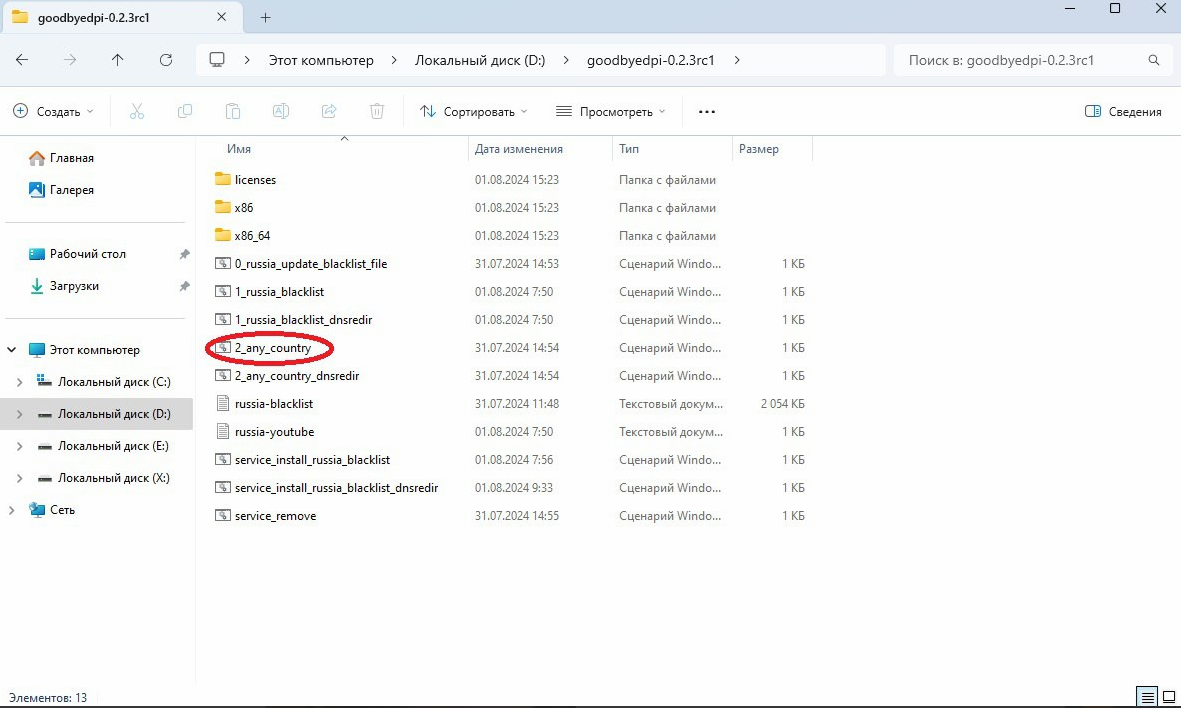This screenshot has height=708, width=1181.
Task: Click the x86_64 folder icon
Action: [x=222, y=235]
